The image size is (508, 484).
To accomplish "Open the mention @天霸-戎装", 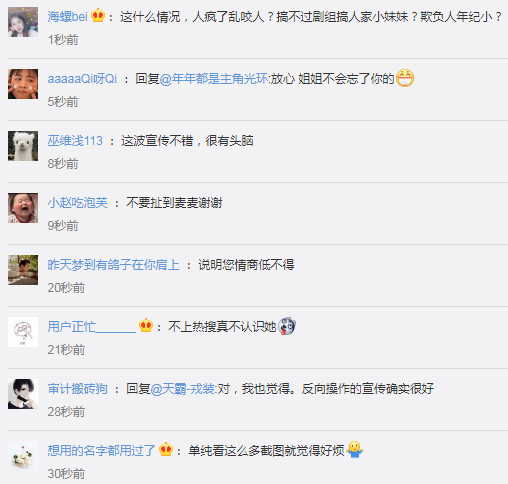I will click(184, 389).
